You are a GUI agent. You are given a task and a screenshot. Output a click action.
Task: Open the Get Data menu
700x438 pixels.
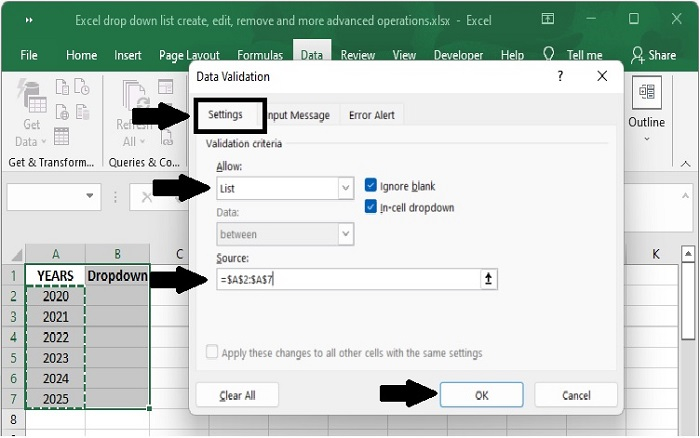point(31,114)
